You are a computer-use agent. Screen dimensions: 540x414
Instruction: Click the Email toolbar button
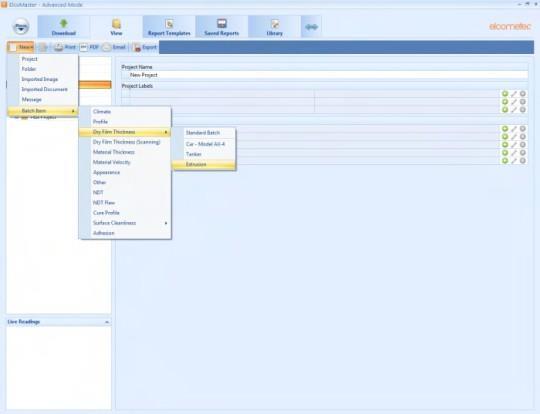[x=114, y=47]
